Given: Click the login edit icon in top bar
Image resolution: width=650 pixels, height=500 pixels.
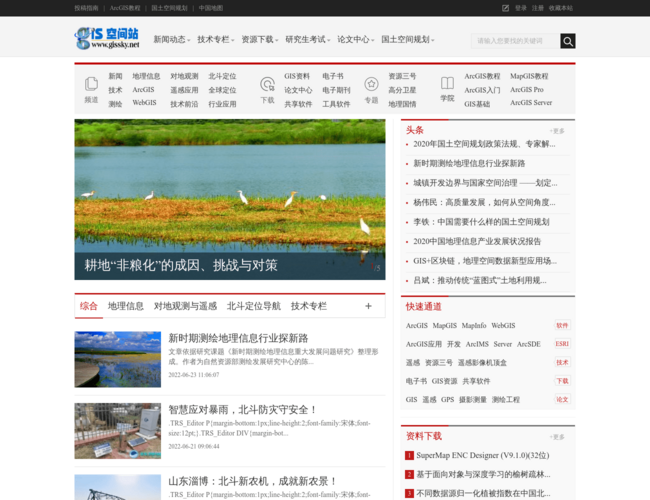Looking at the screenshot, I should [x=505, y=8].
